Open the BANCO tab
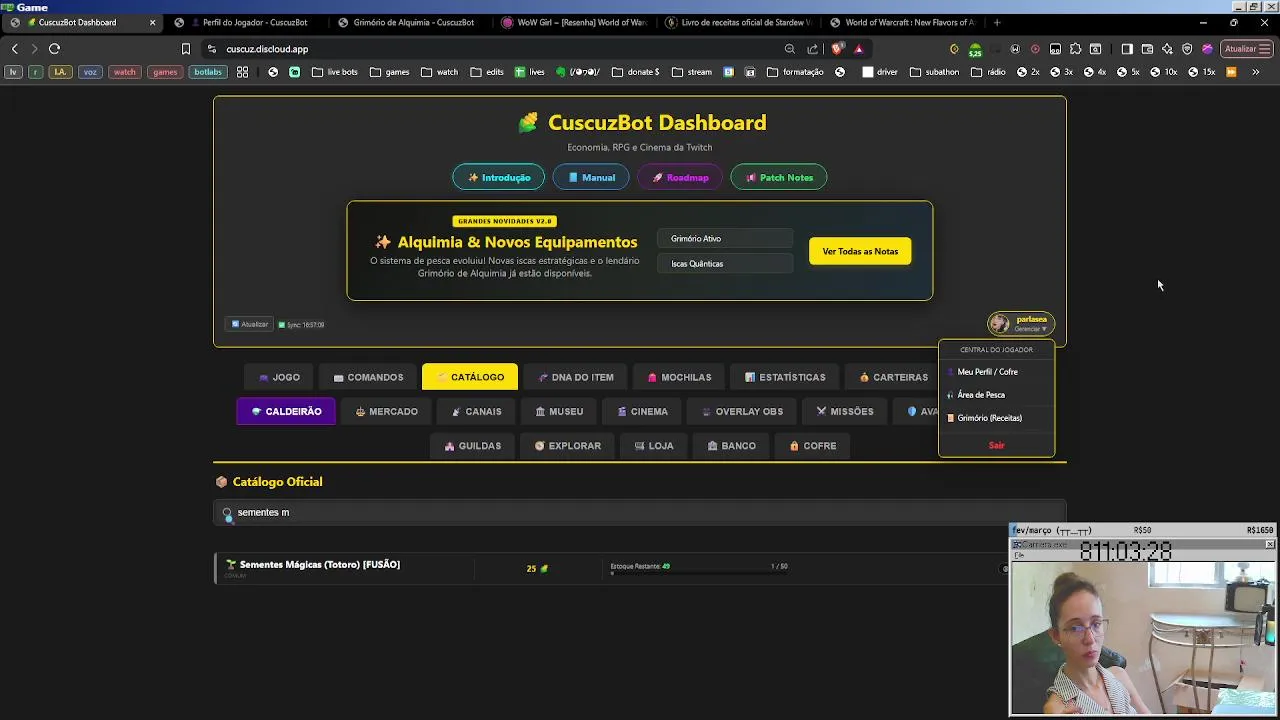Viewport: 1280px width, 720px height. (x=731, y=445)
